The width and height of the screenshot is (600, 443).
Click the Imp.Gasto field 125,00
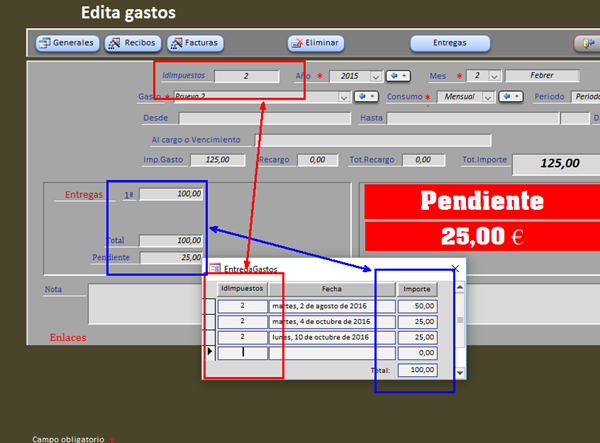[x=218, y=160]
